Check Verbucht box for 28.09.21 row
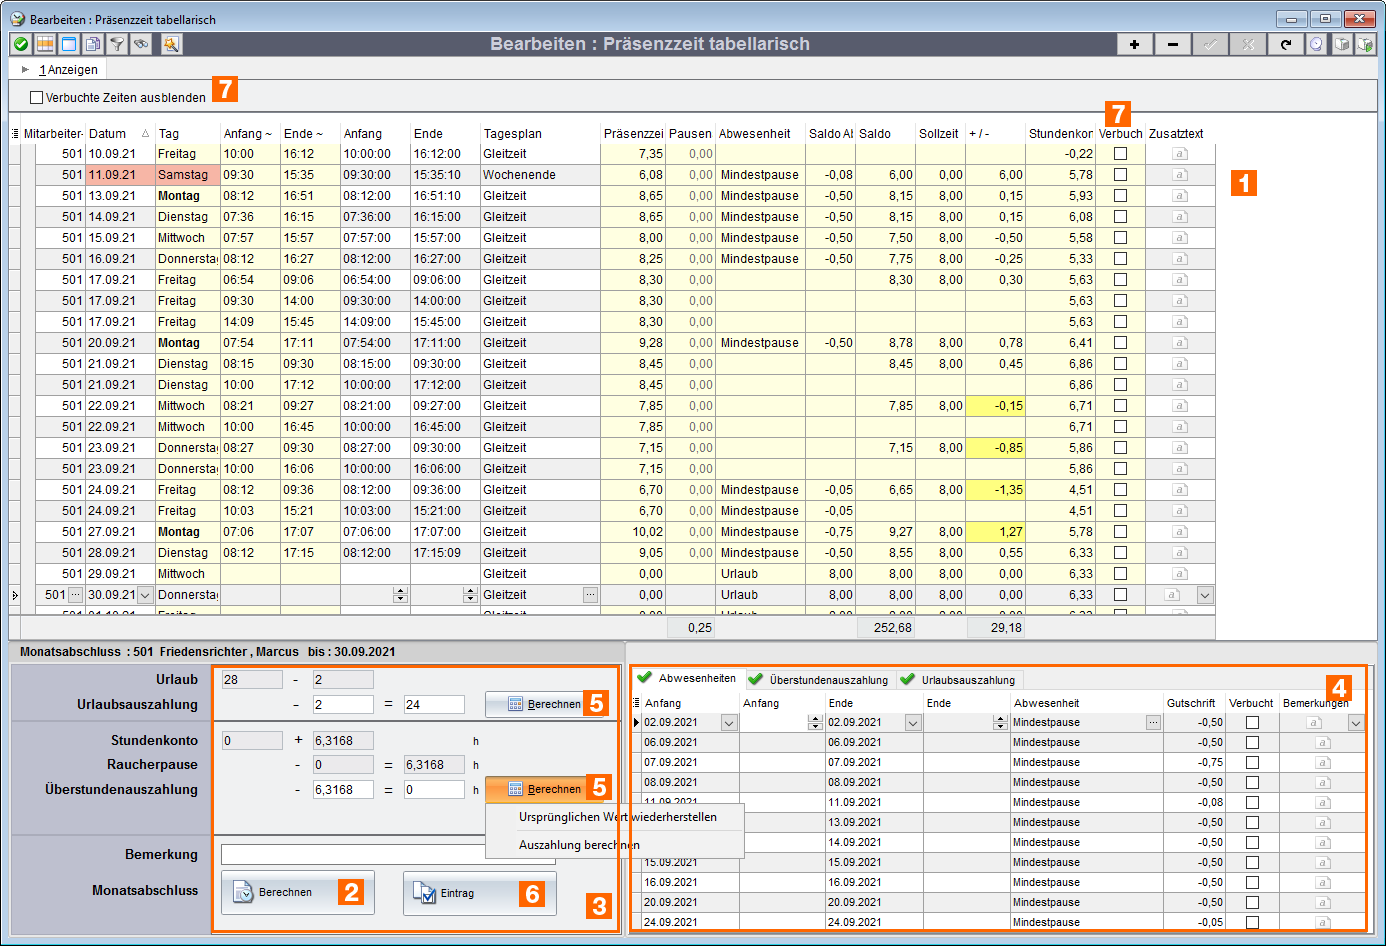 click(1120, 553)
